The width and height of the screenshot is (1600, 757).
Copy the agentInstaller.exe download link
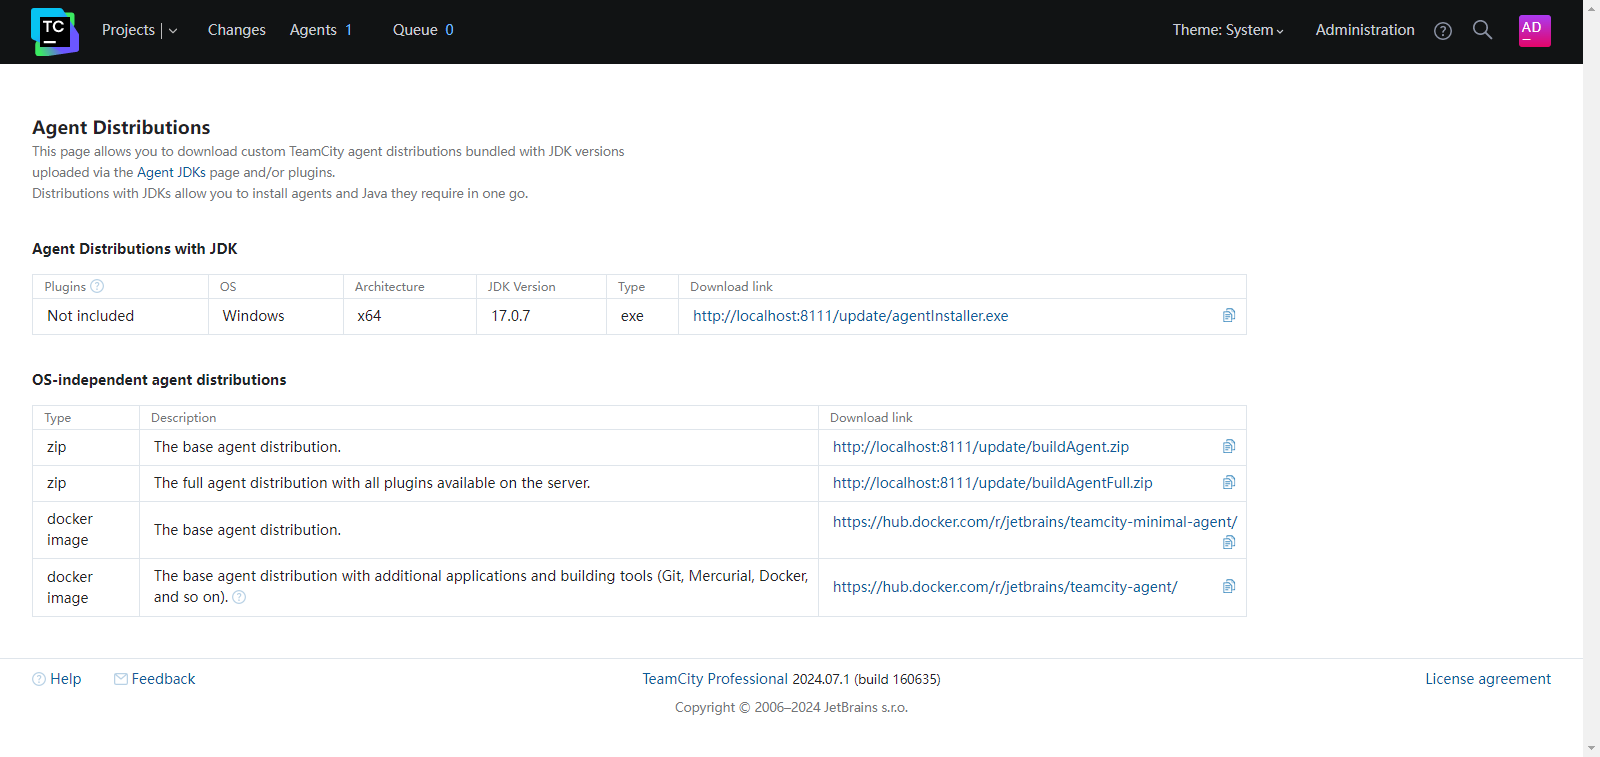pos(1229,315)
